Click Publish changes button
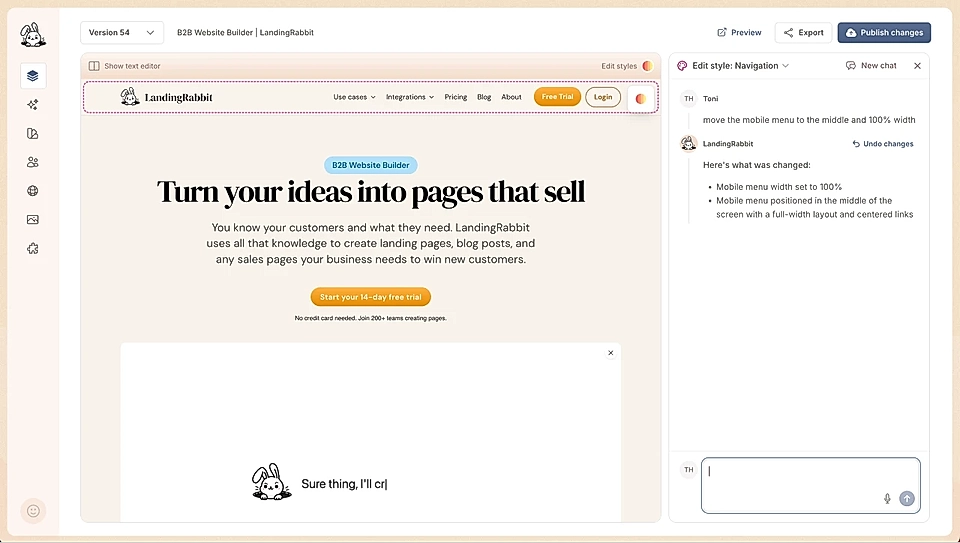Viewport: 960px width, 543px height. tap(884, 32)
